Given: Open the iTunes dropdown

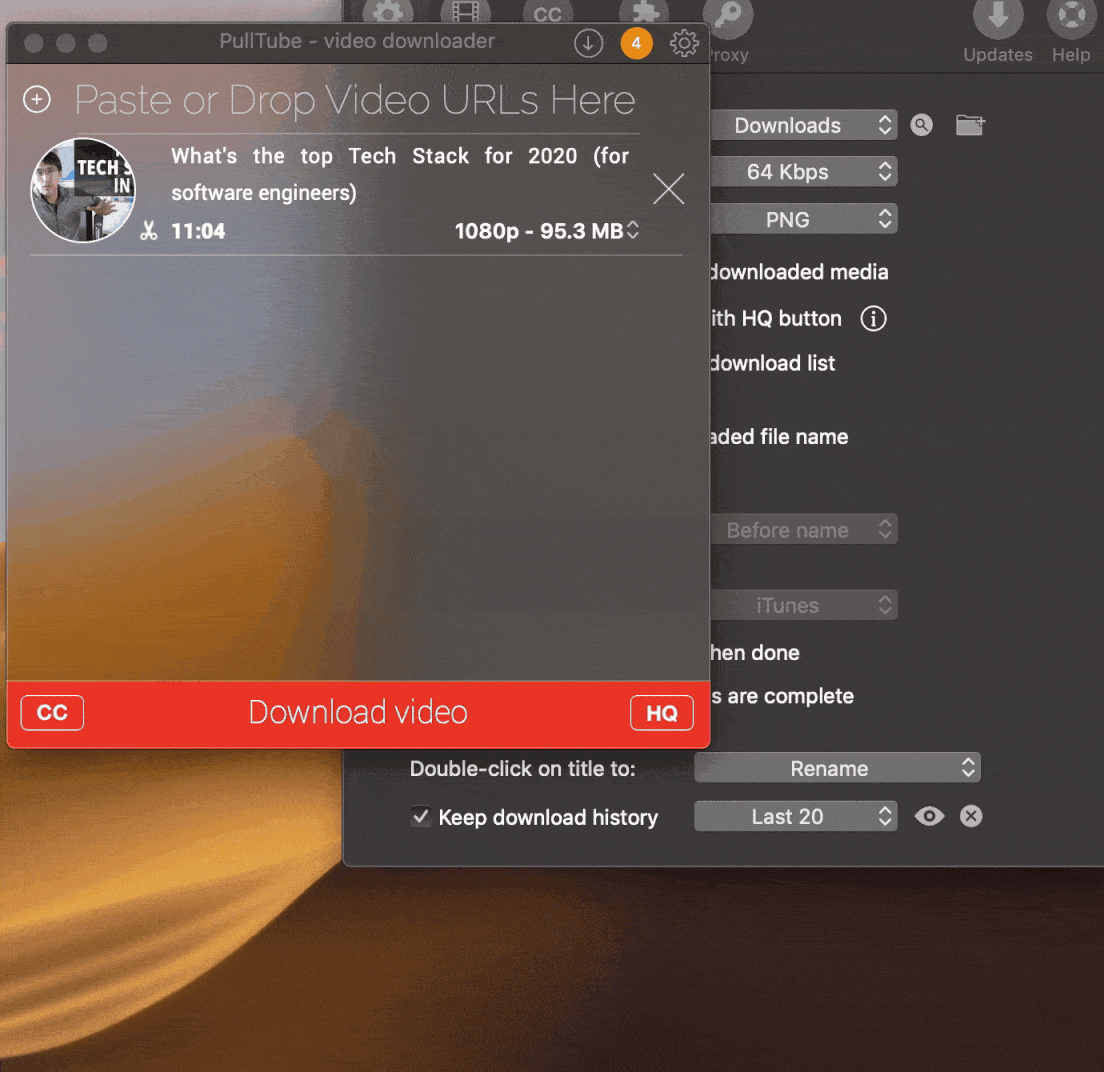Looking at the screenshot, I should pos(803,605).
